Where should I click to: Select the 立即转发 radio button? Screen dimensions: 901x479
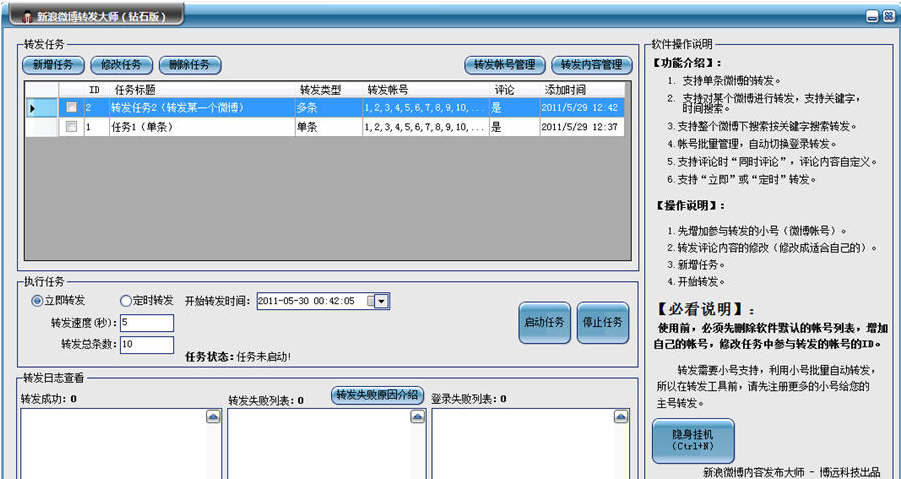(38, 300)
